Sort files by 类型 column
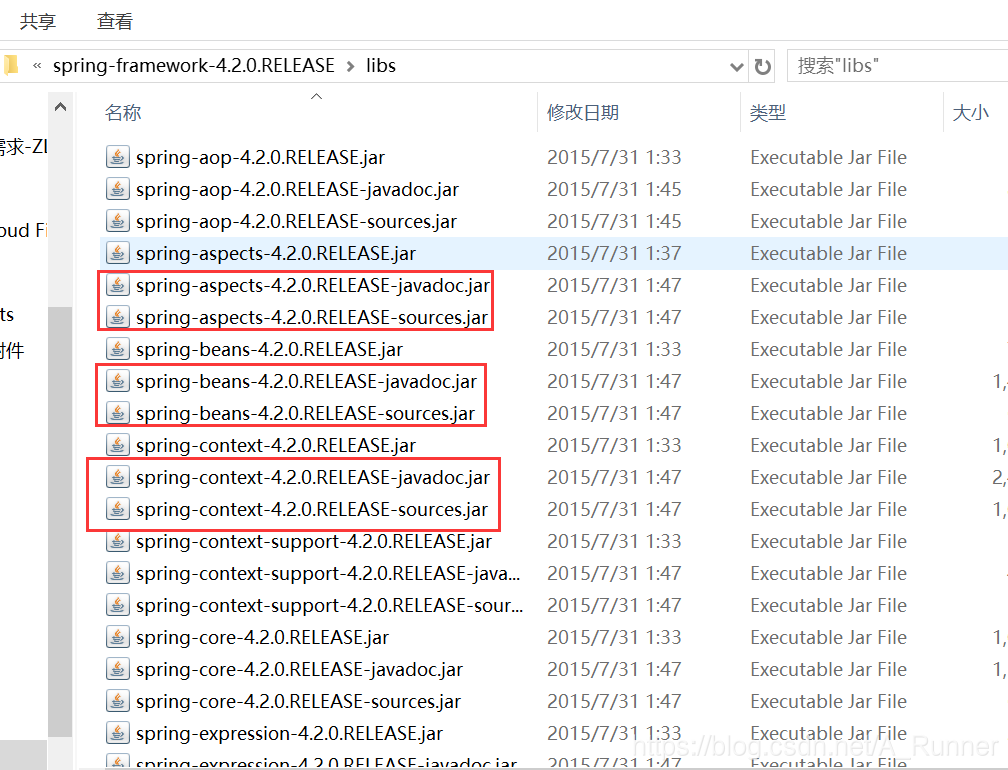The image size is (1008, 770). point(768,112)
